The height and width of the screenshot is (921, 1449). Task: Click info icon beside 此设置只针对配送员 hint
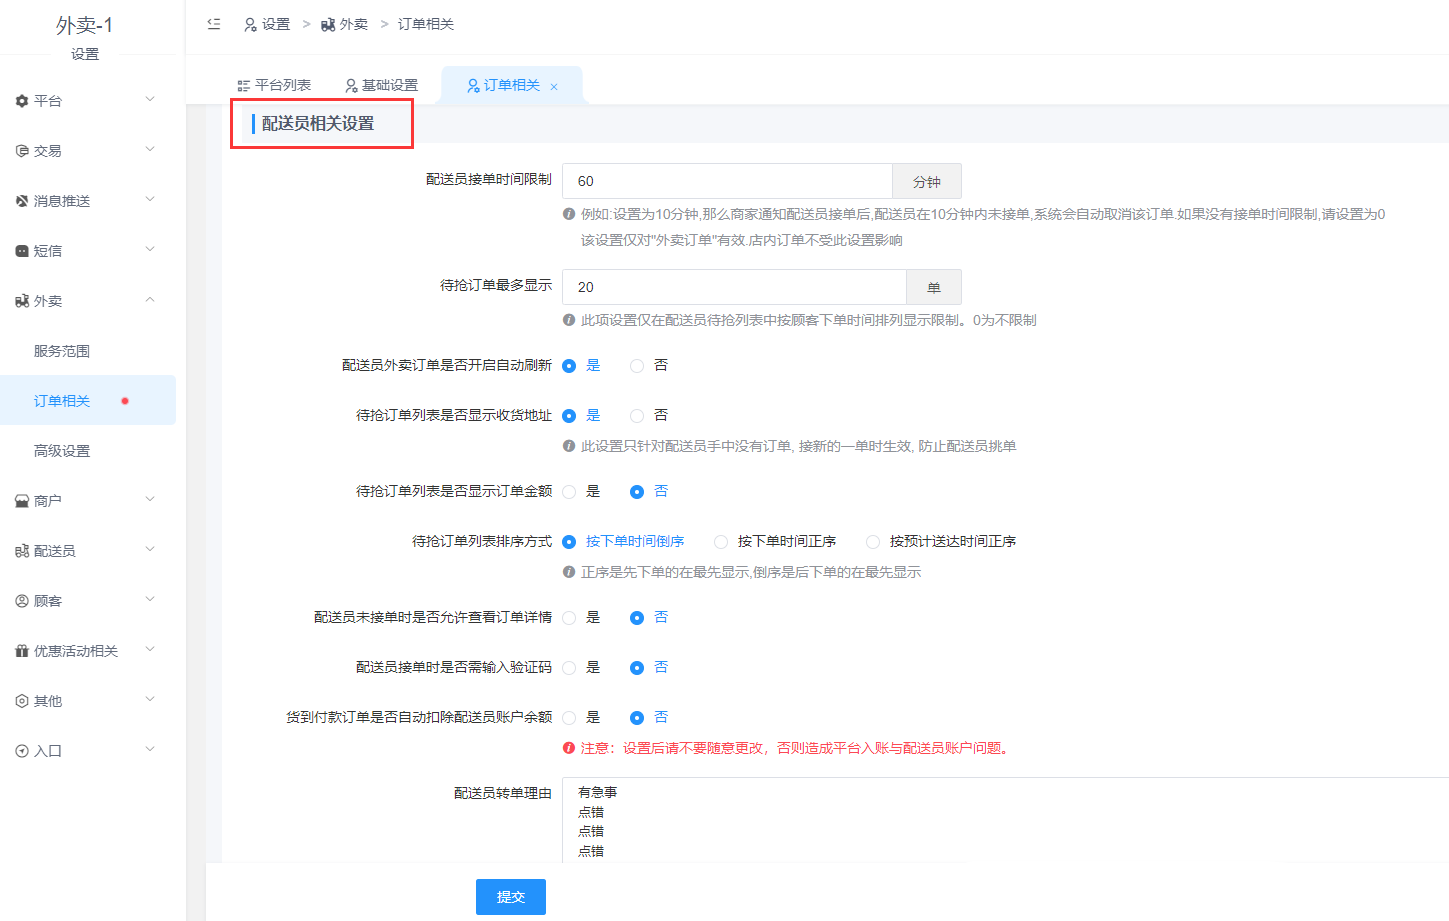(569, 446)
